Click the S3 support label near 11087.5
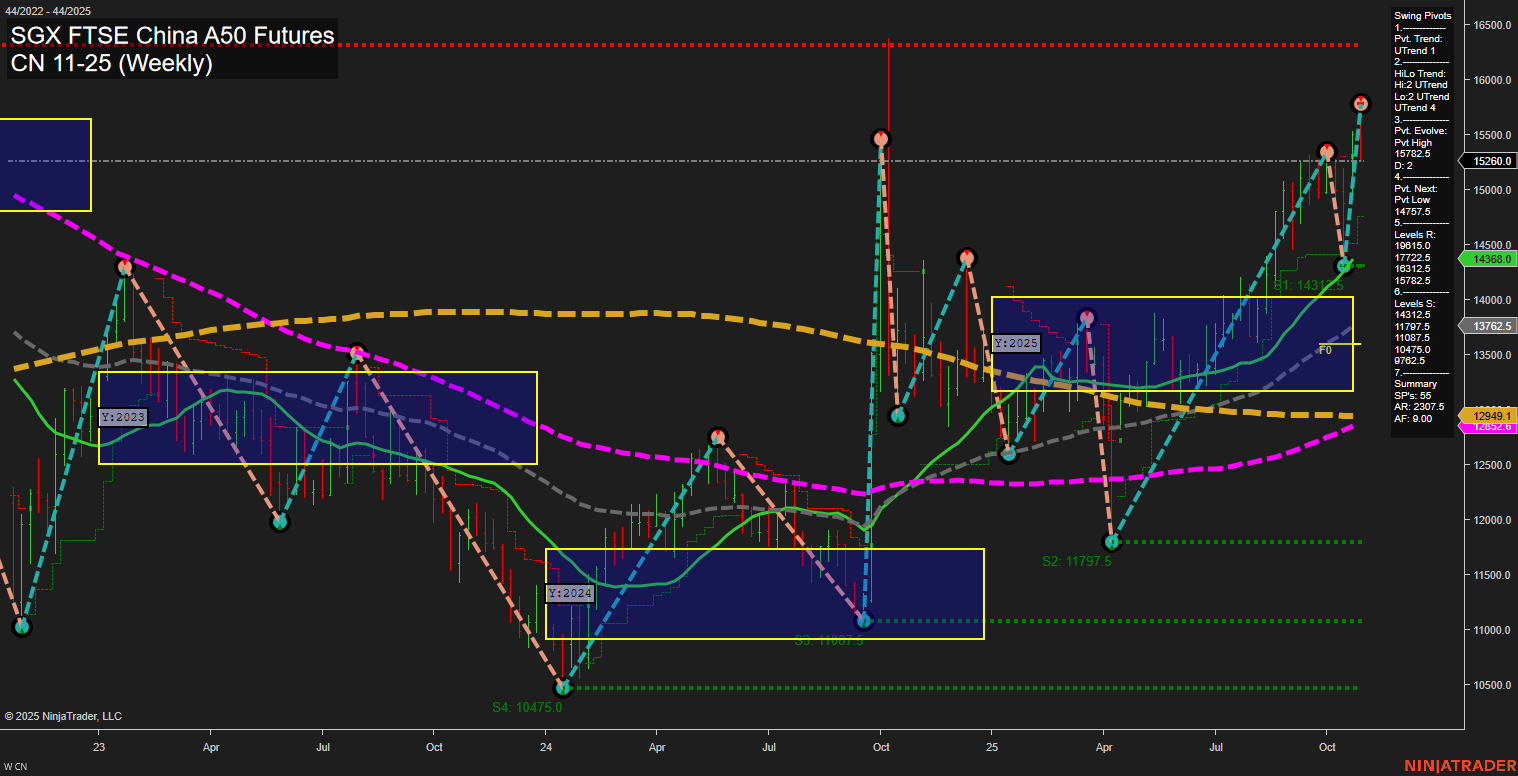This screenshot has height=776, width=1518. (x=828, y=640)
